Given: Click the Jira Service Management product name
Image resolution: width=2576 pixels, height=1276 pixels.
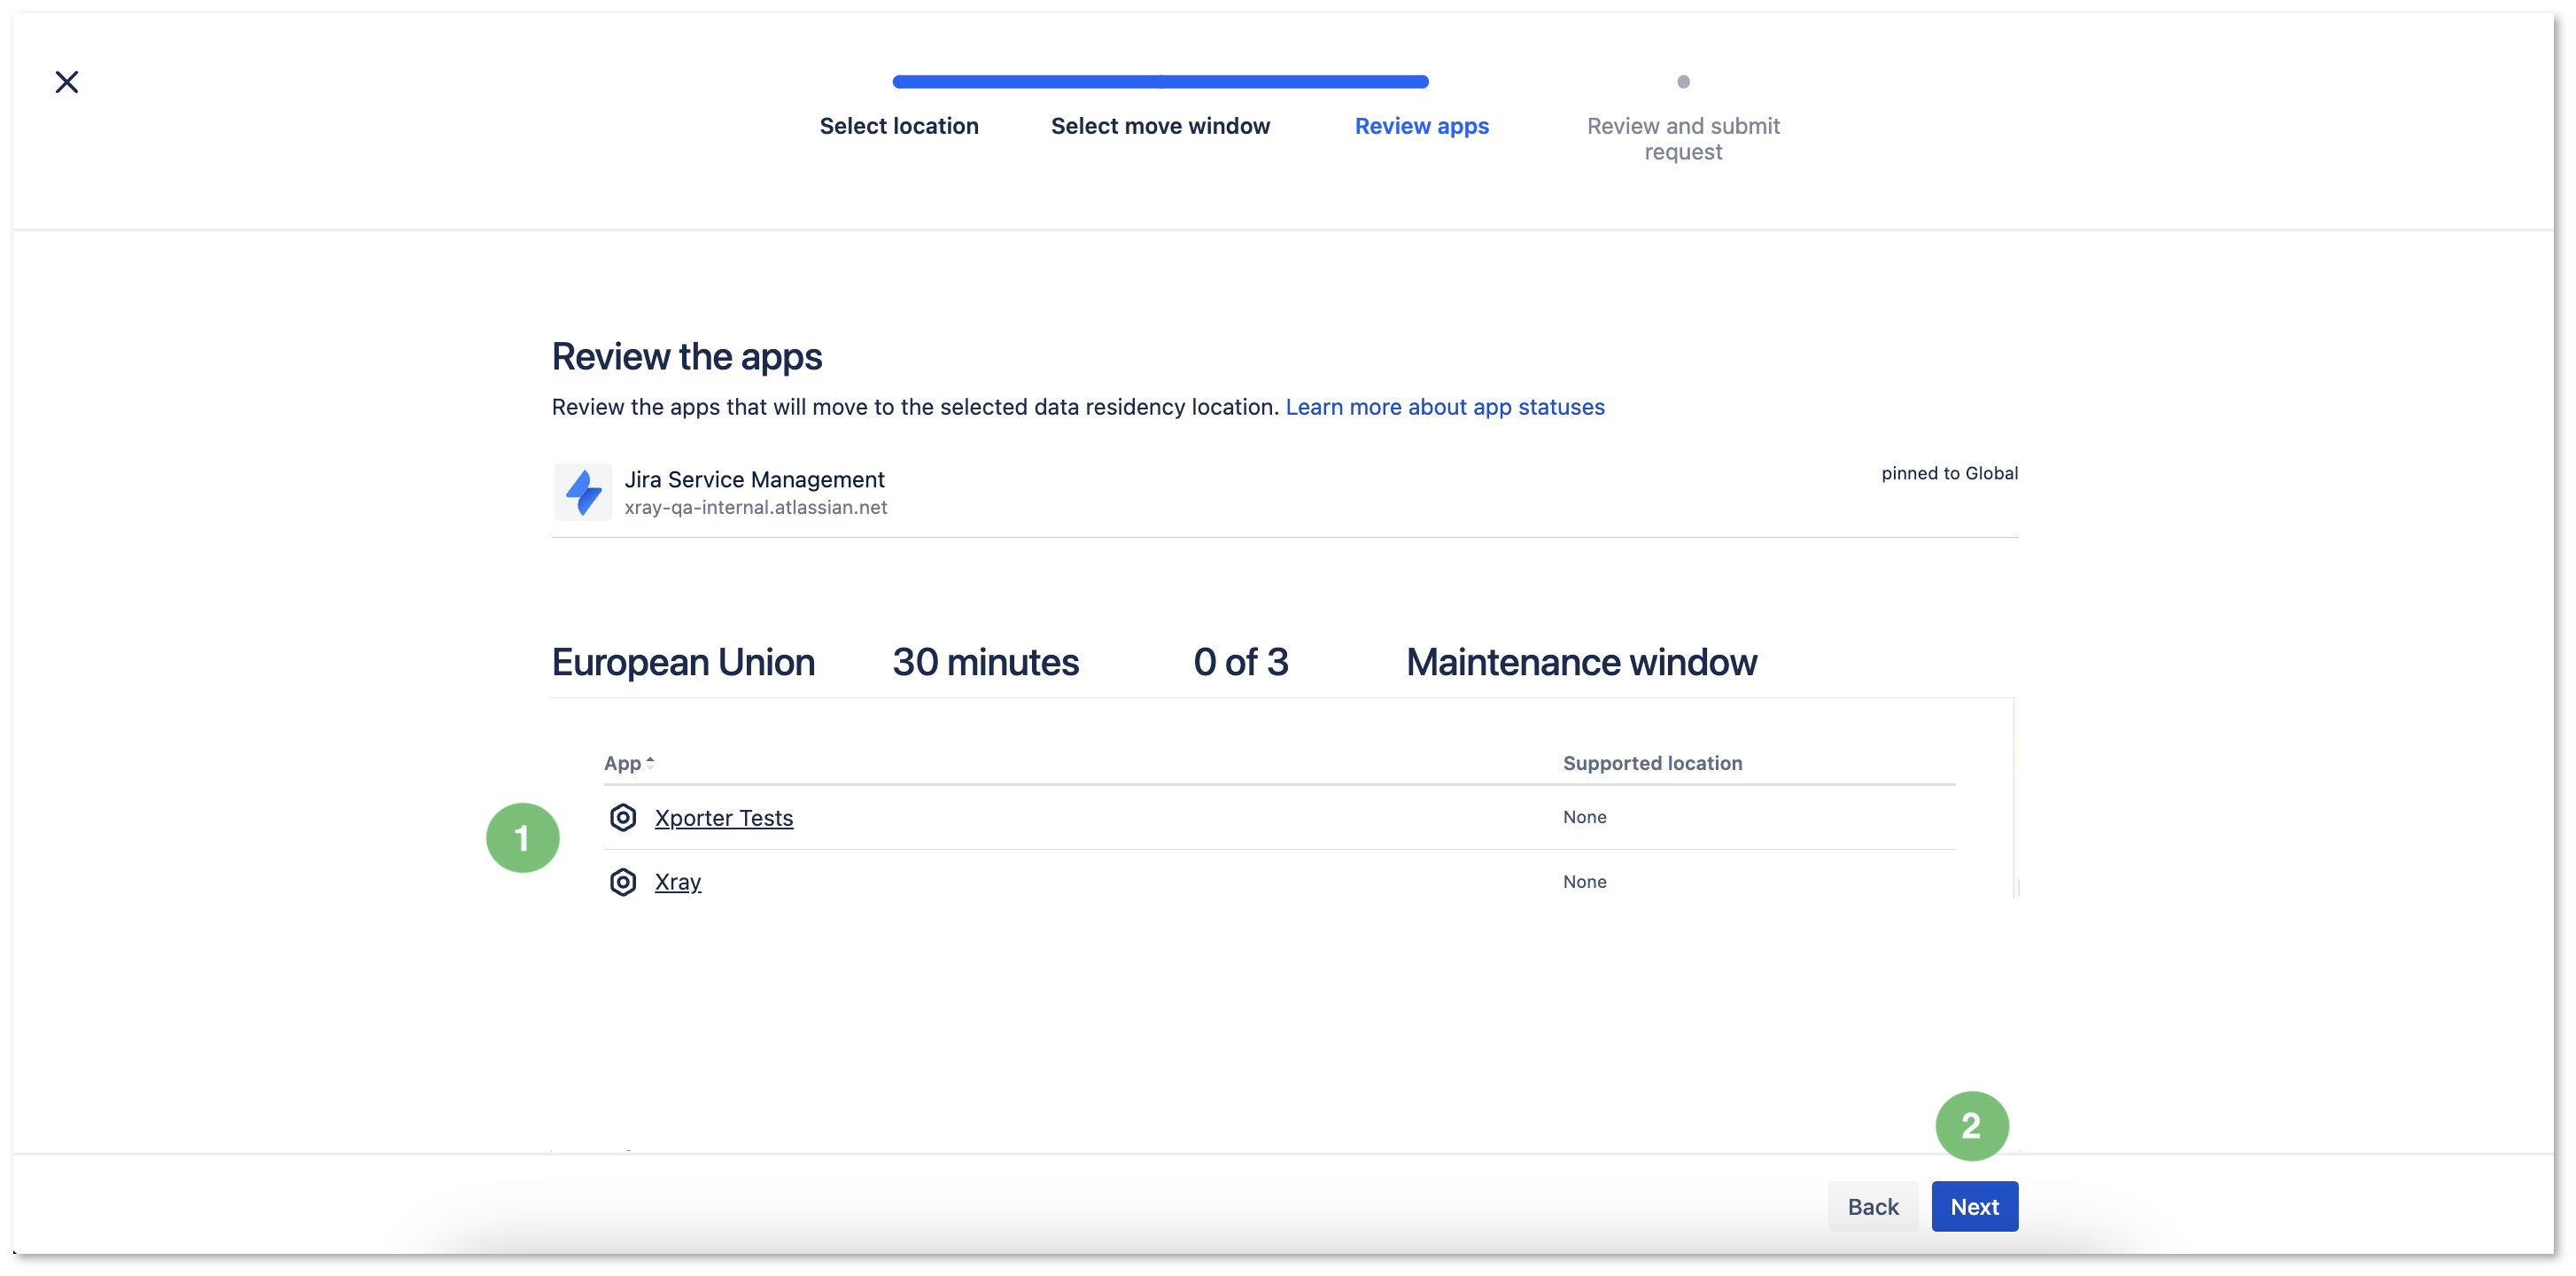Looking at the screenshot, I should (x=754, y=479).
